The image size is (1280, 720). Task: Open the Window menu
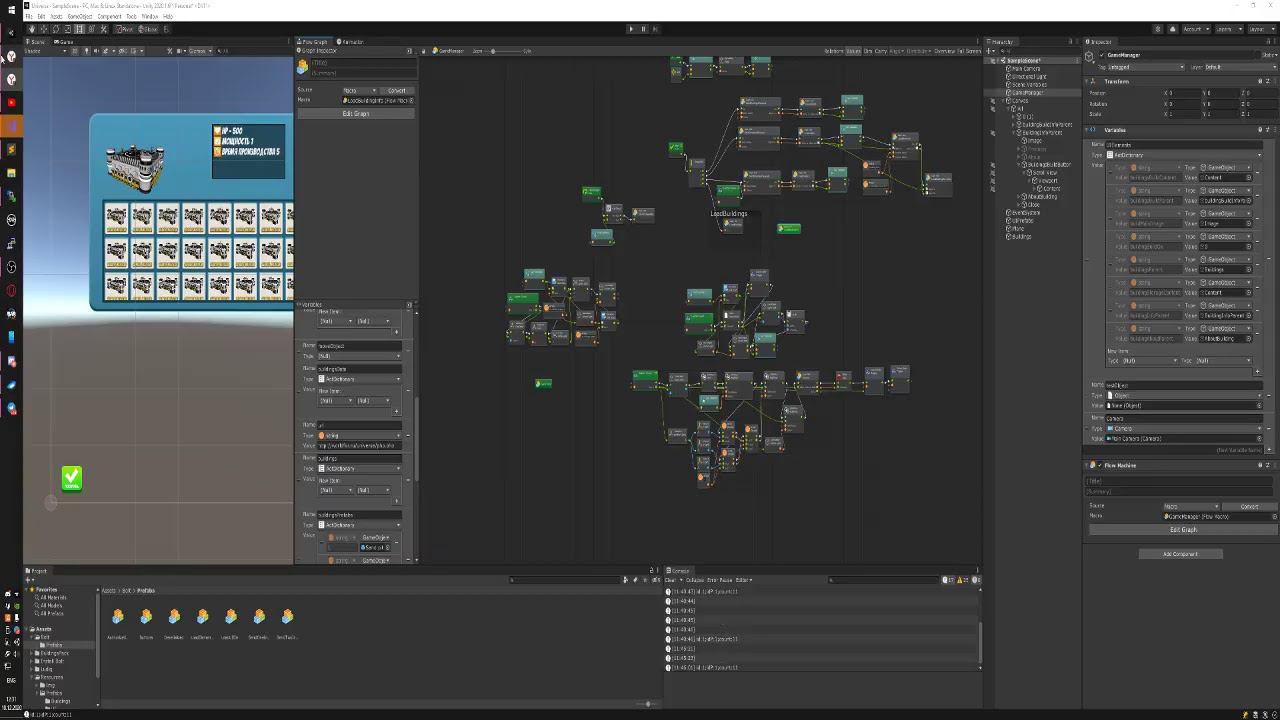tap(149, 17)
